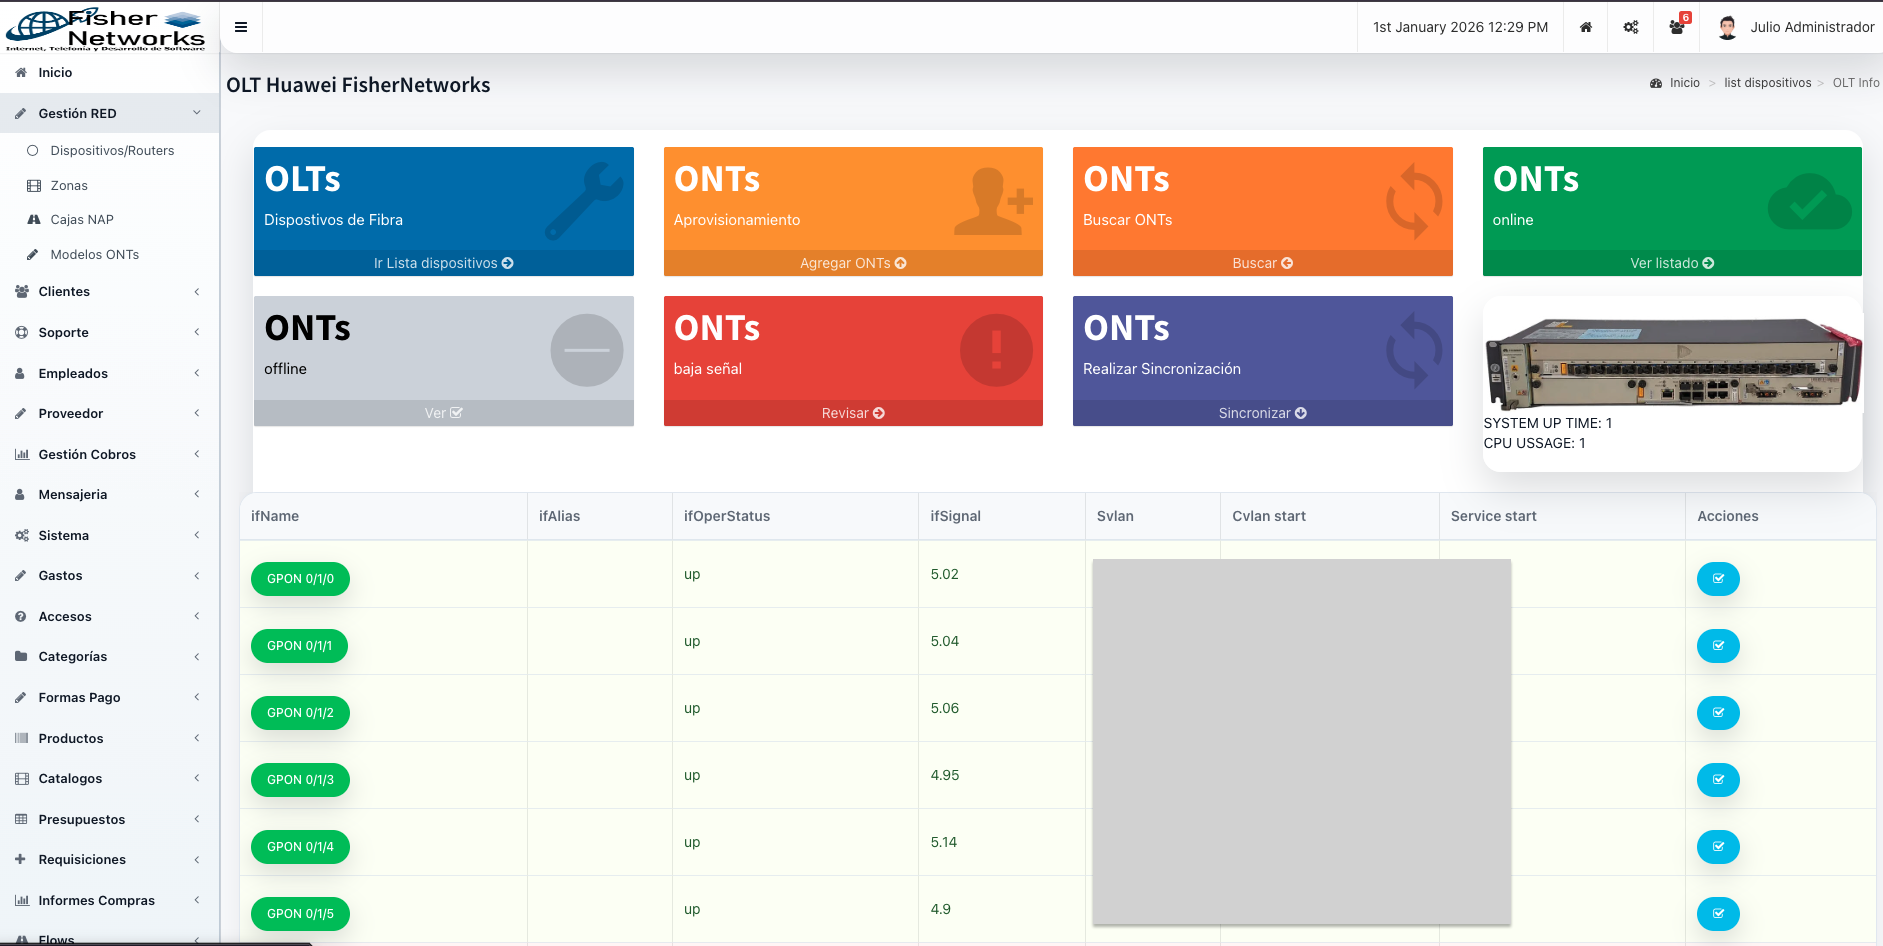Click the action button for GPON 0/1/5
The width and height of the screenshot is (1883, 946).
tap(1718, 914)
